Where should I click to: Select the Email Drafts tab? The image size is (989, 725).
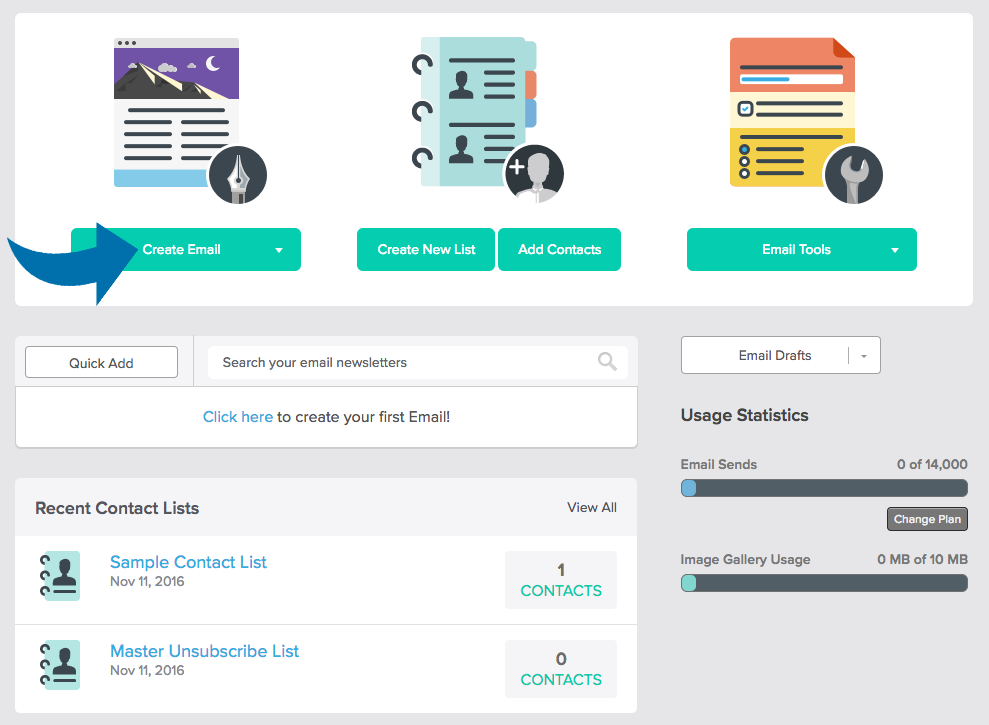[775, 355]
